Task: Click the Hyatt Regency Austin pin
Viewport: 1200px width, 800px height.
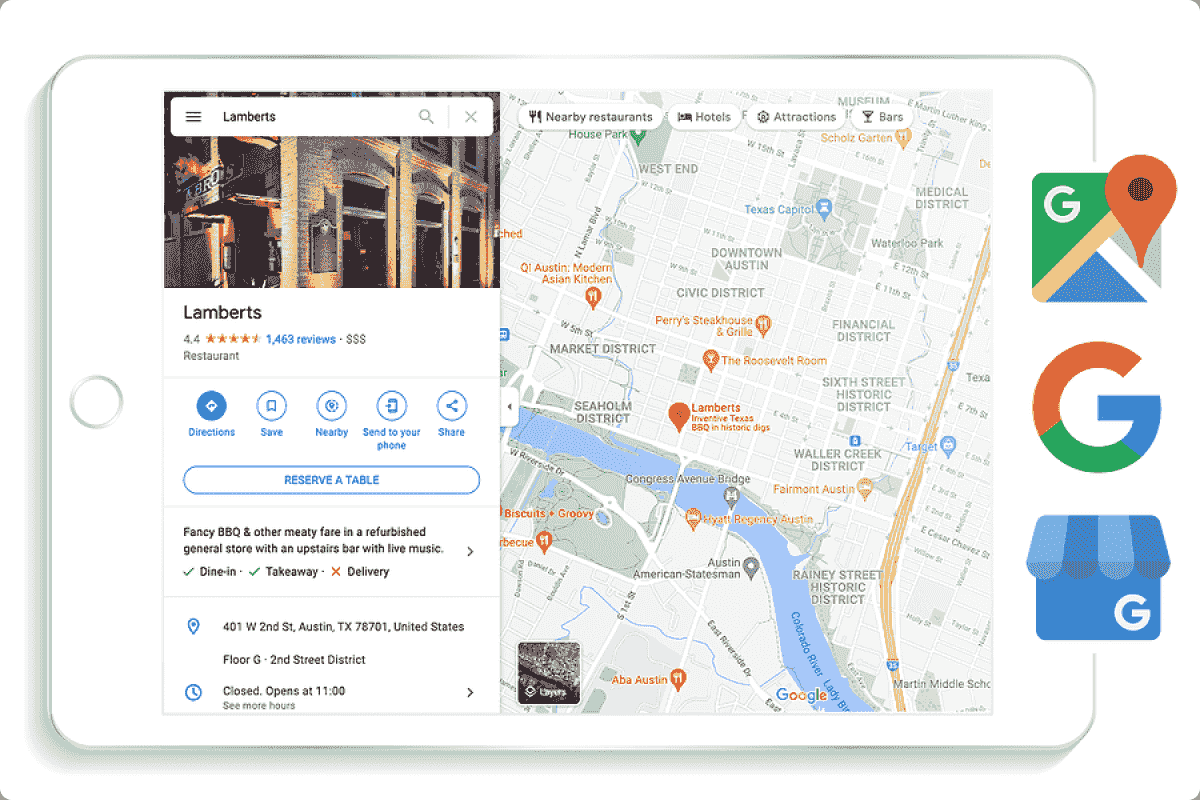Action: (x=692, y=519)
